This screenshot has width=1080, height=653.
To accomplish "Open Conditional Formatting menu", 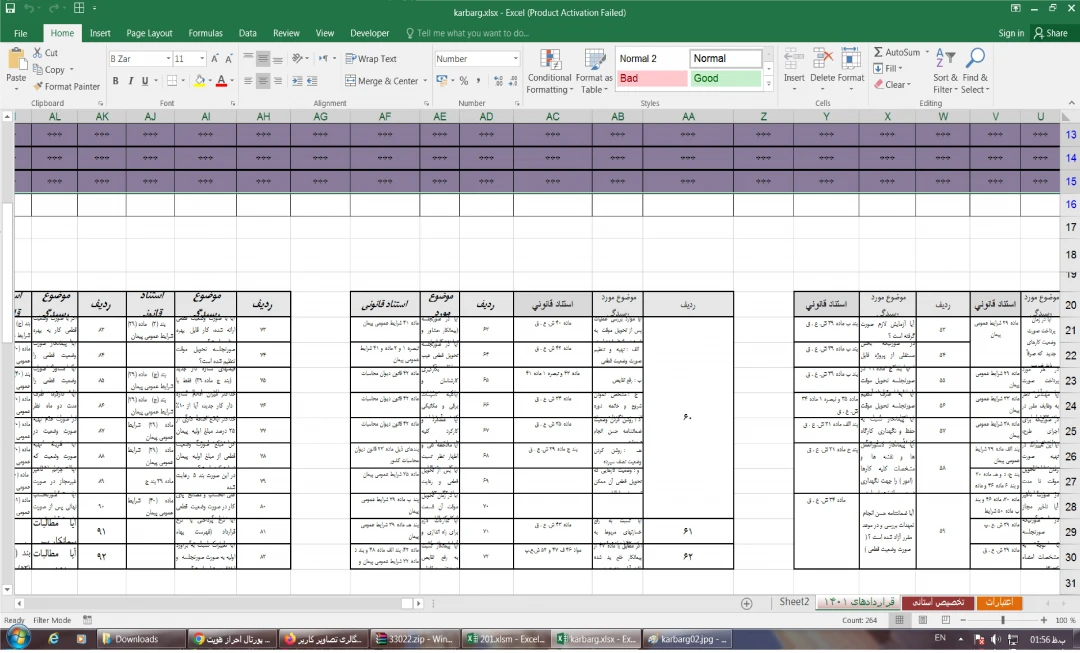I will pos(549,72).
